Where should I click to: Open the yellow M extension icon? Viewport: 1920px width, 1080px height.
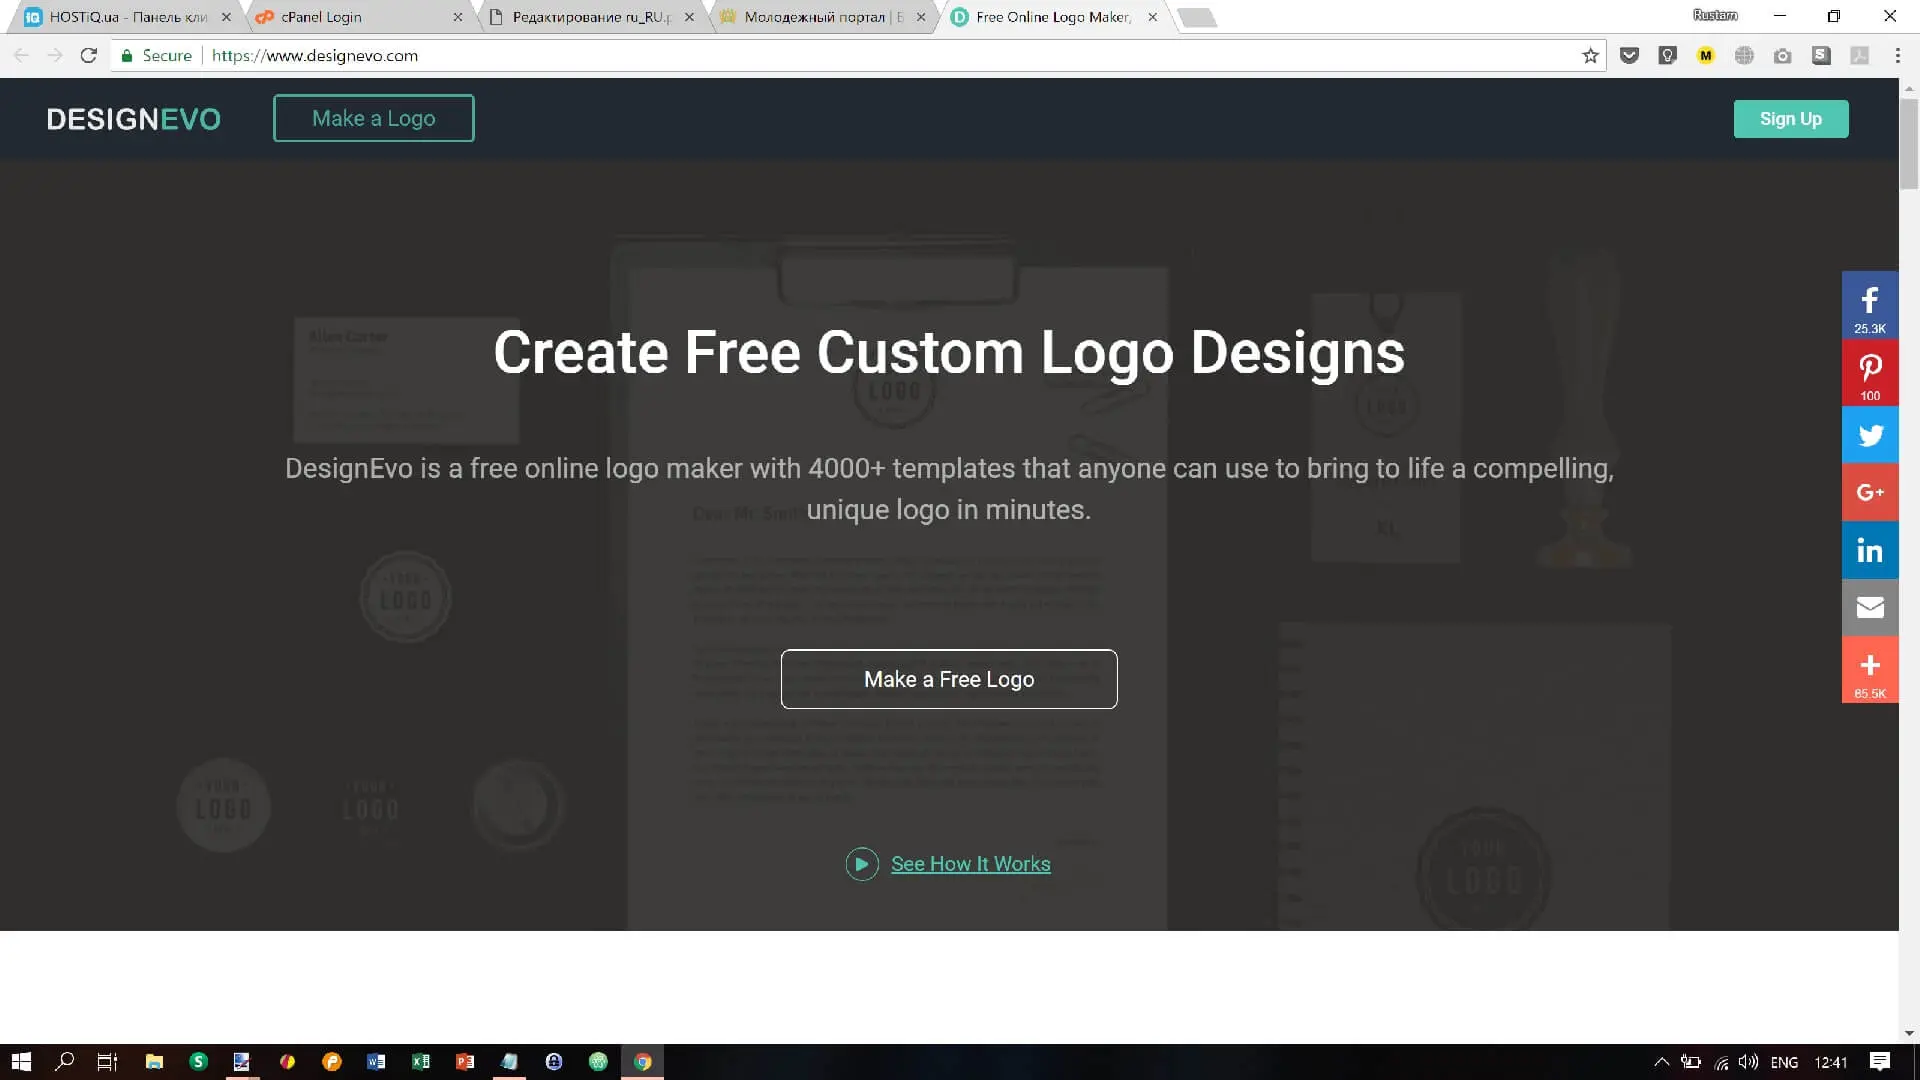point(1706,56)
